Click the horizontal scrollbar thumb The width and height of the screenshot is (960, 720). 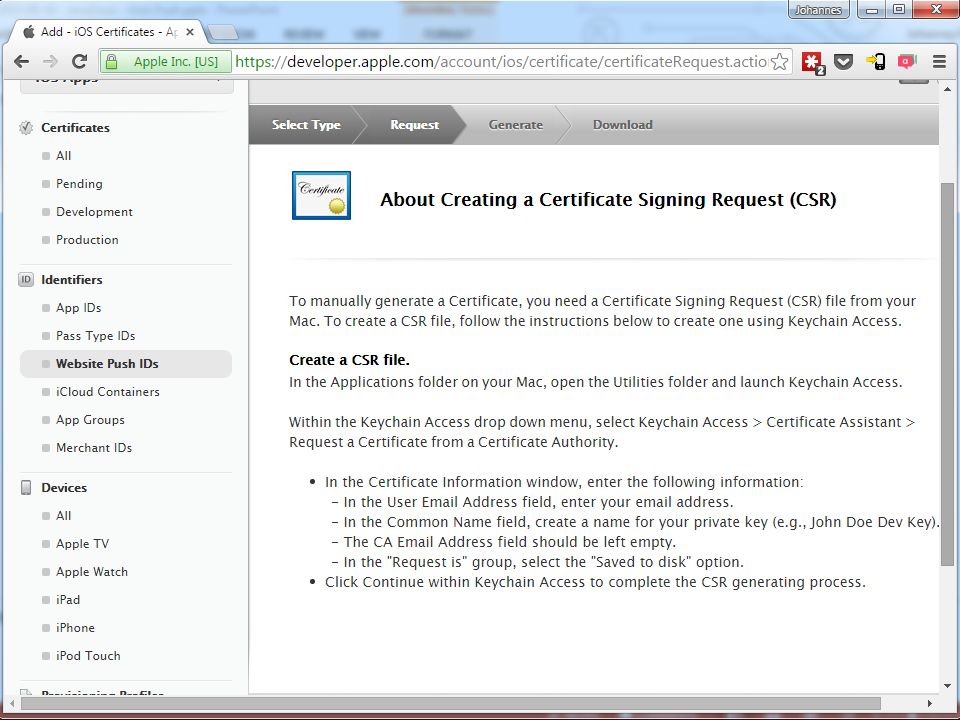pos(451,703)
